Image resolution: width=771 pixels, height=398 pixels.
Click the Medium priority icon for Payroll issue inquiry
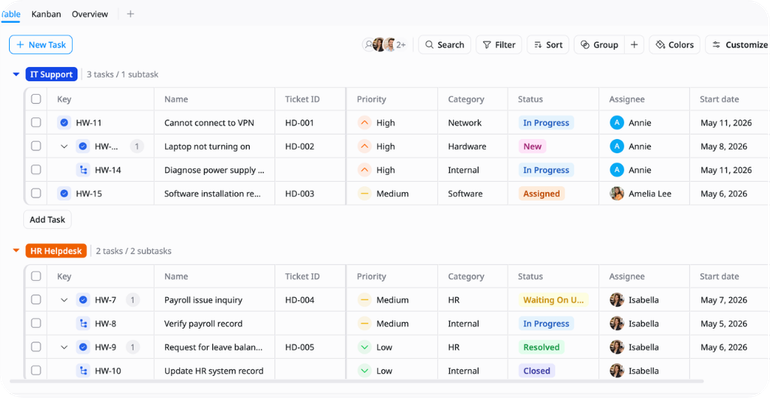point(364,300)
